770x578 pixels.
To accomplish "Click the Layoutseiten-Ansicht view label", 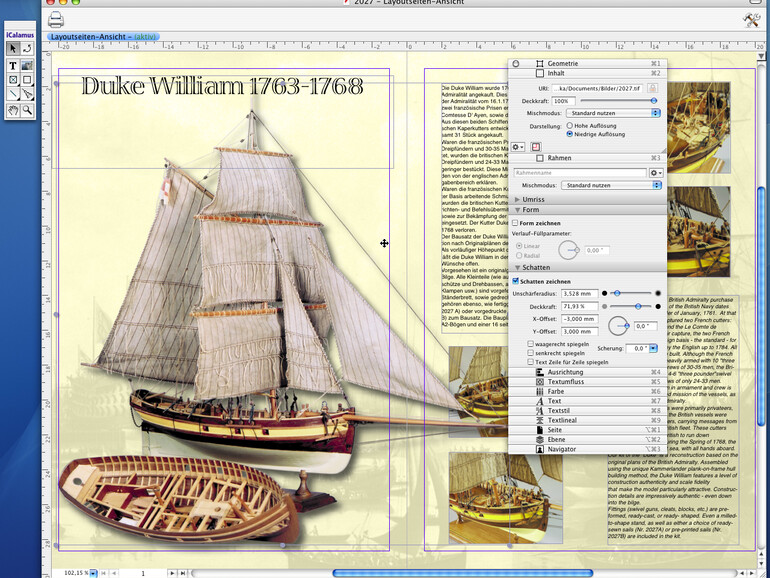I will coord(87,36).
